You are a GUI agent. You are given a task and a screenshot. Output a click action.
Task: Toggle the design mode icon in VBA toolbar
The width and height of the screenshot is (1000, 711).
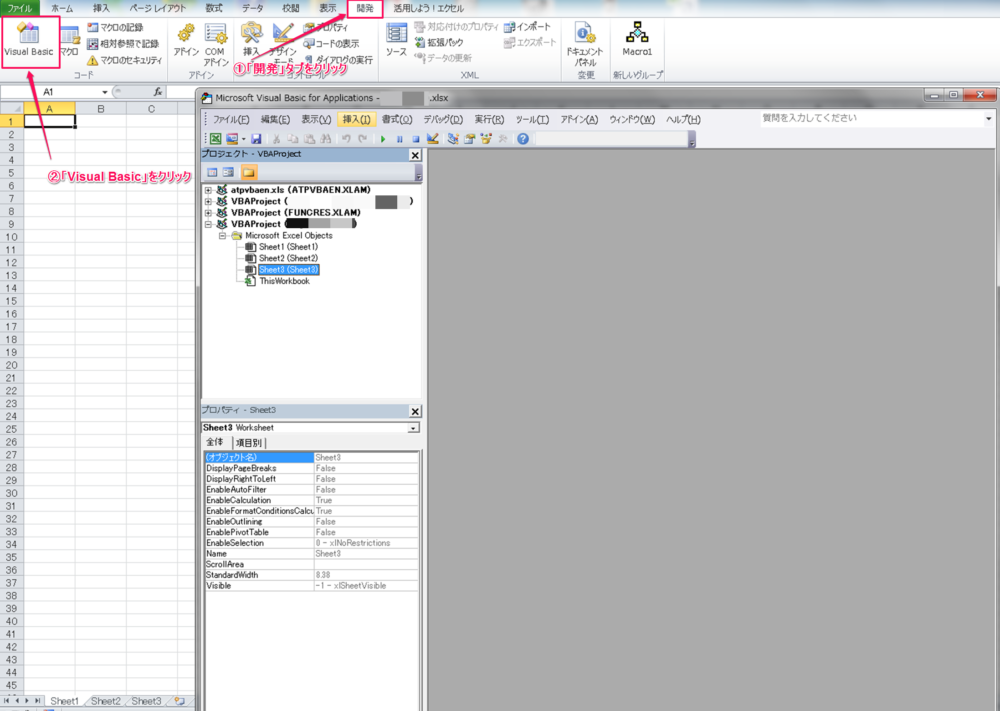click(x=432, y=139)
